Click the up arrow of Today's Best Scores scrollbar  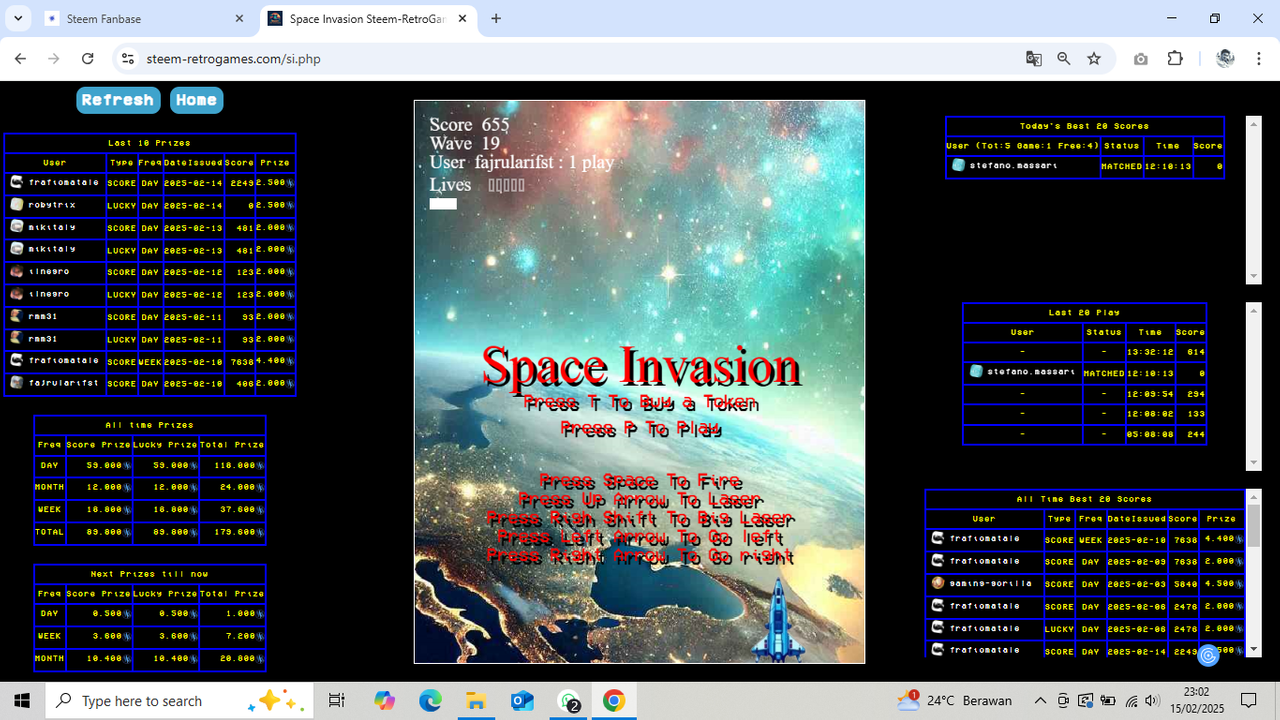[1253, 124]
